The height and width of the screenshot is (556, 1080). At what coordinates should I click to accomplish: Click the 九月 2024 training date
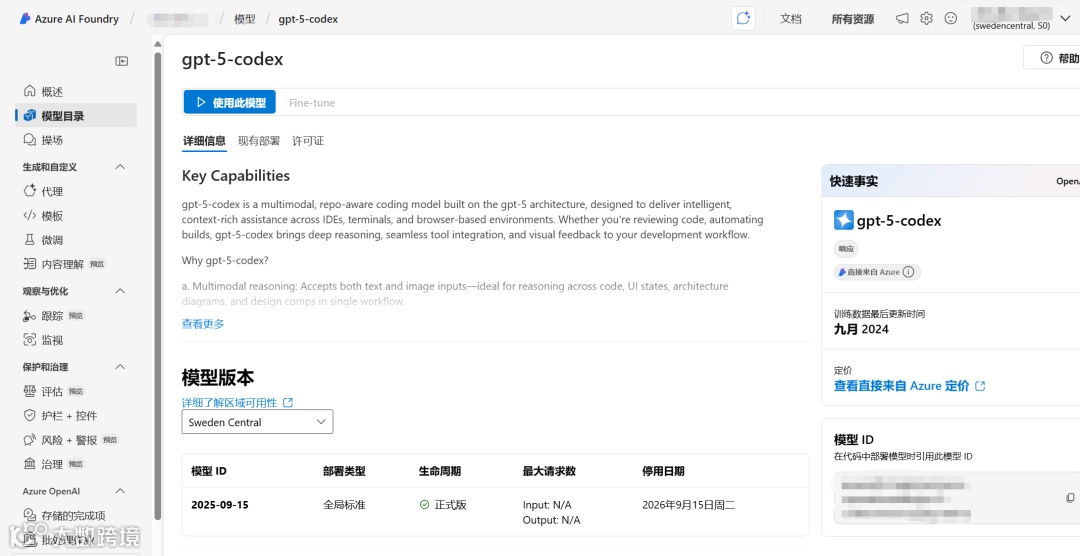861,329
